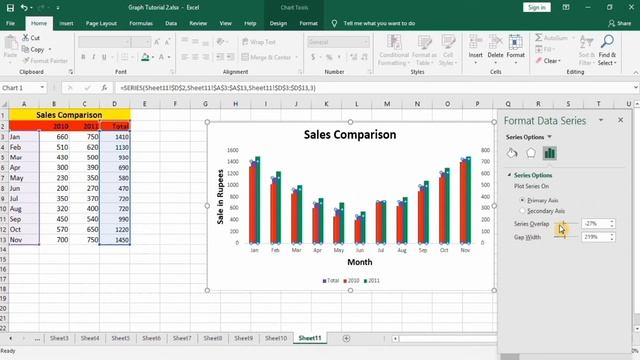
Task: Click the Gap Width slider
Action: coord(565,237)
